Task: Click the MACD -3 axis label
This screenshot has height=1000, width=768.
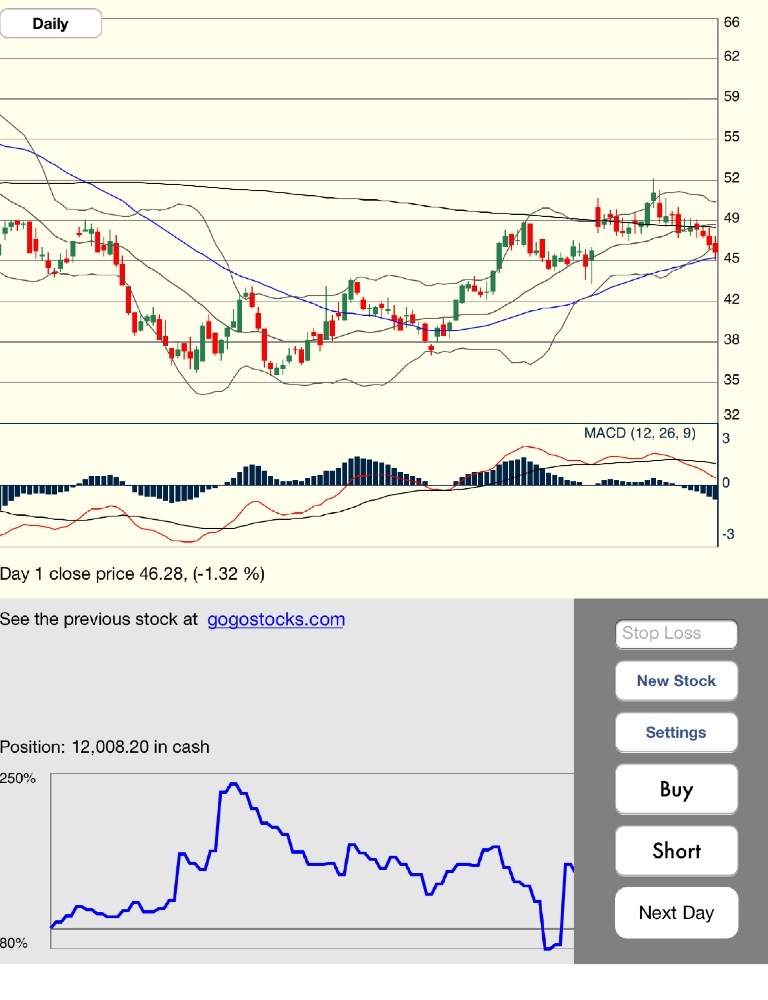Action: coord(728,534)
